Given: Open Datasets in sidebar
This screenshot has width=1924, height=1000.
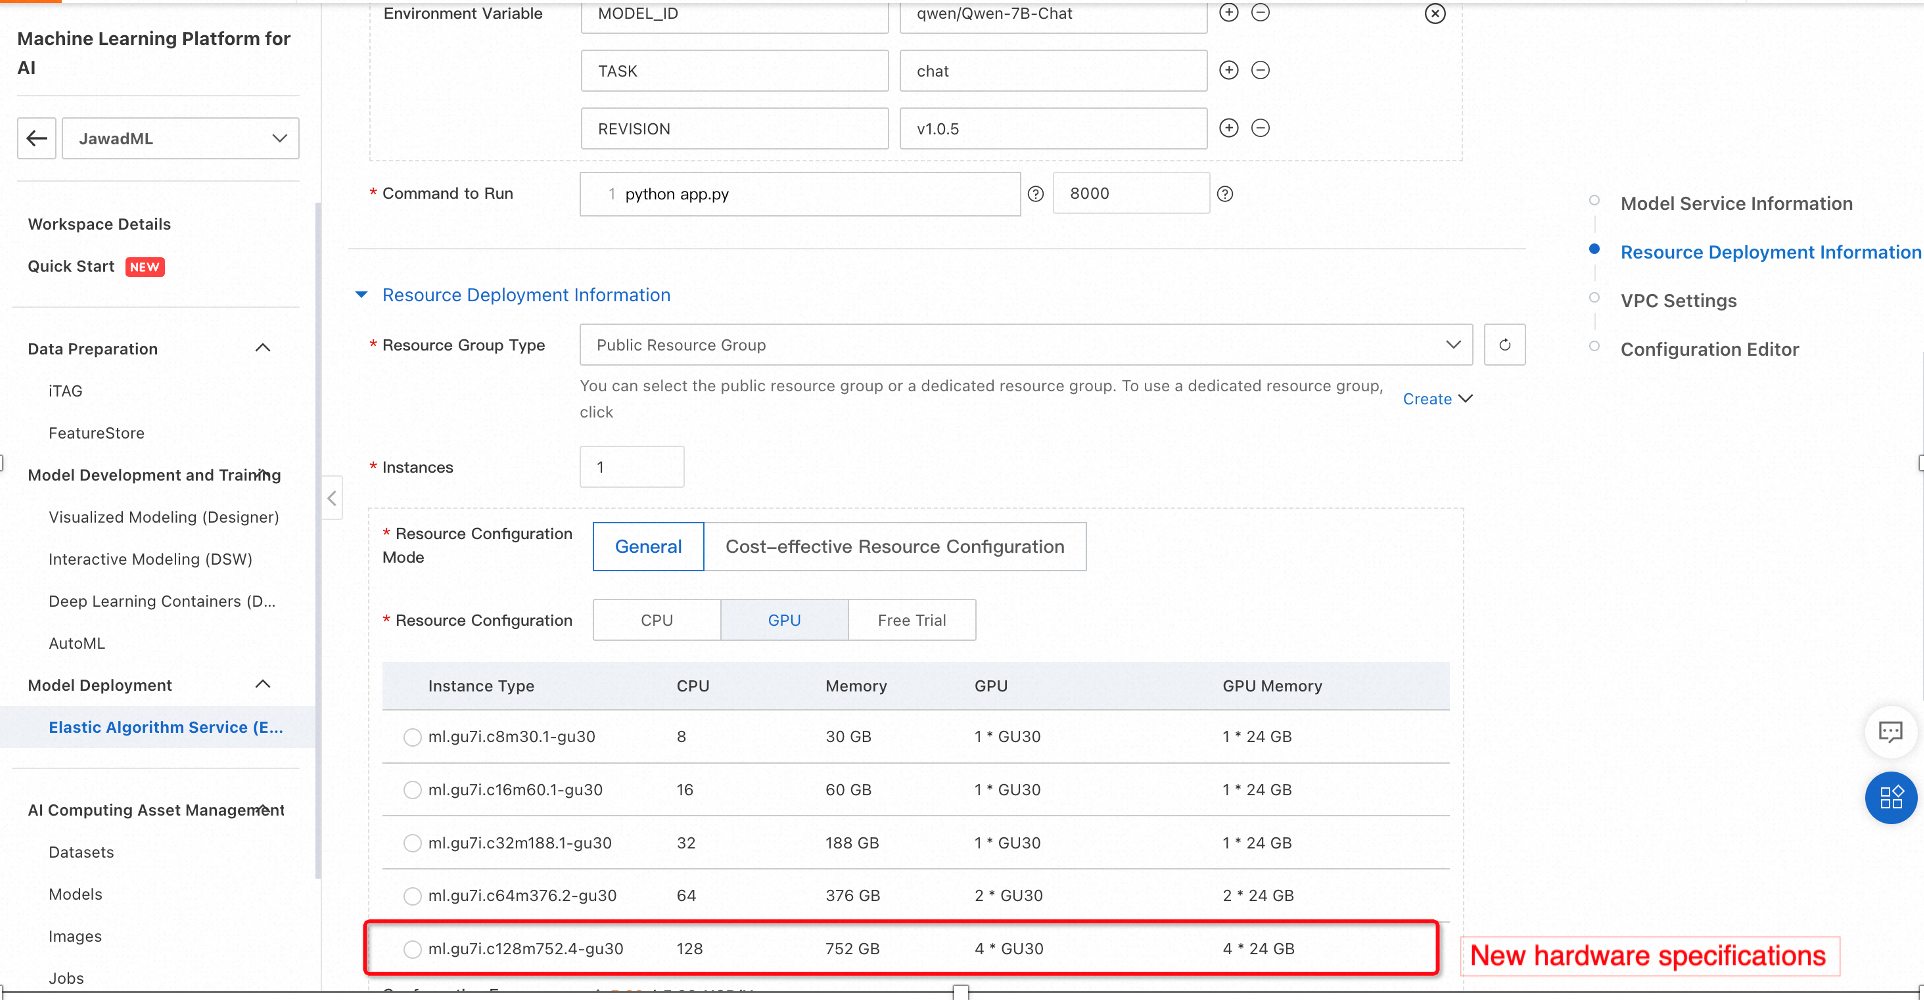Looking at the screenshot, I should [x=81, y=852].
